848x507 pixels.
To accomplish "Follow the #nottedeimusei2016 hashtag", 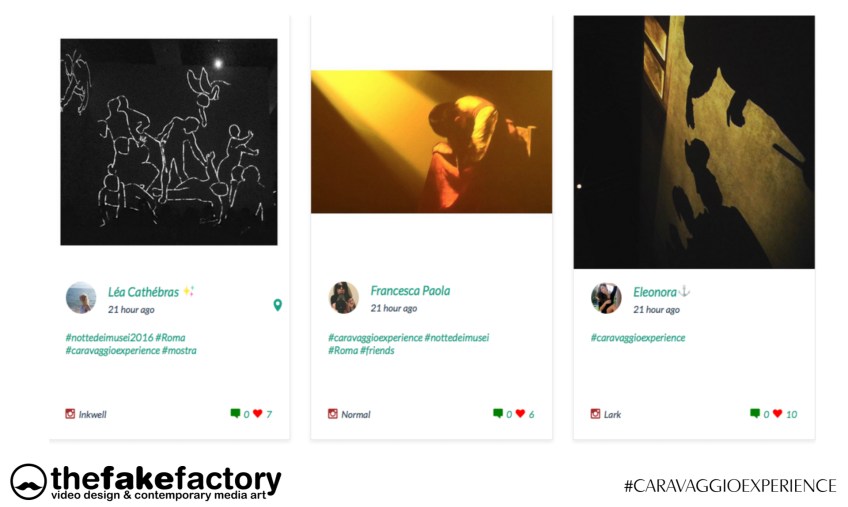I will pyautogui.click(x=109, y=338).
